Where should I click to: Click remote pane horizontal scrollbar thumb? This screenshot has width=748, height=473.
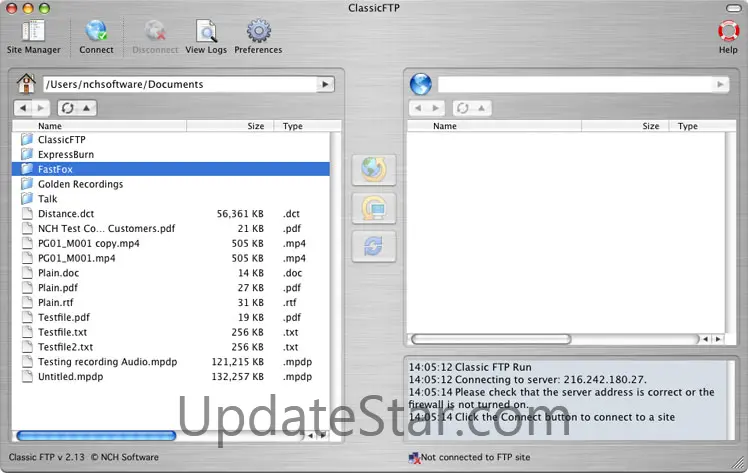491,339
